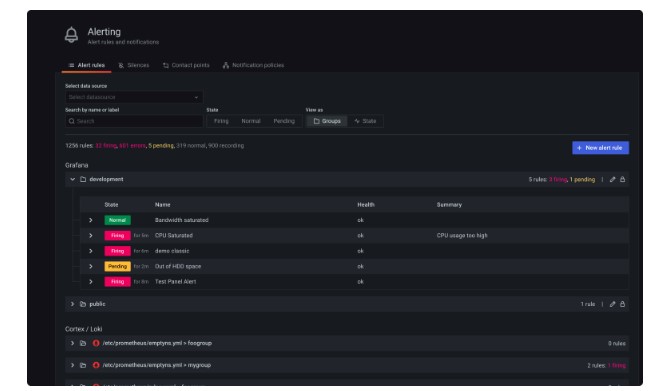654x391 pixels.
Task: Click the Pending badge for Out of HDD space
Action: point(117,266)
